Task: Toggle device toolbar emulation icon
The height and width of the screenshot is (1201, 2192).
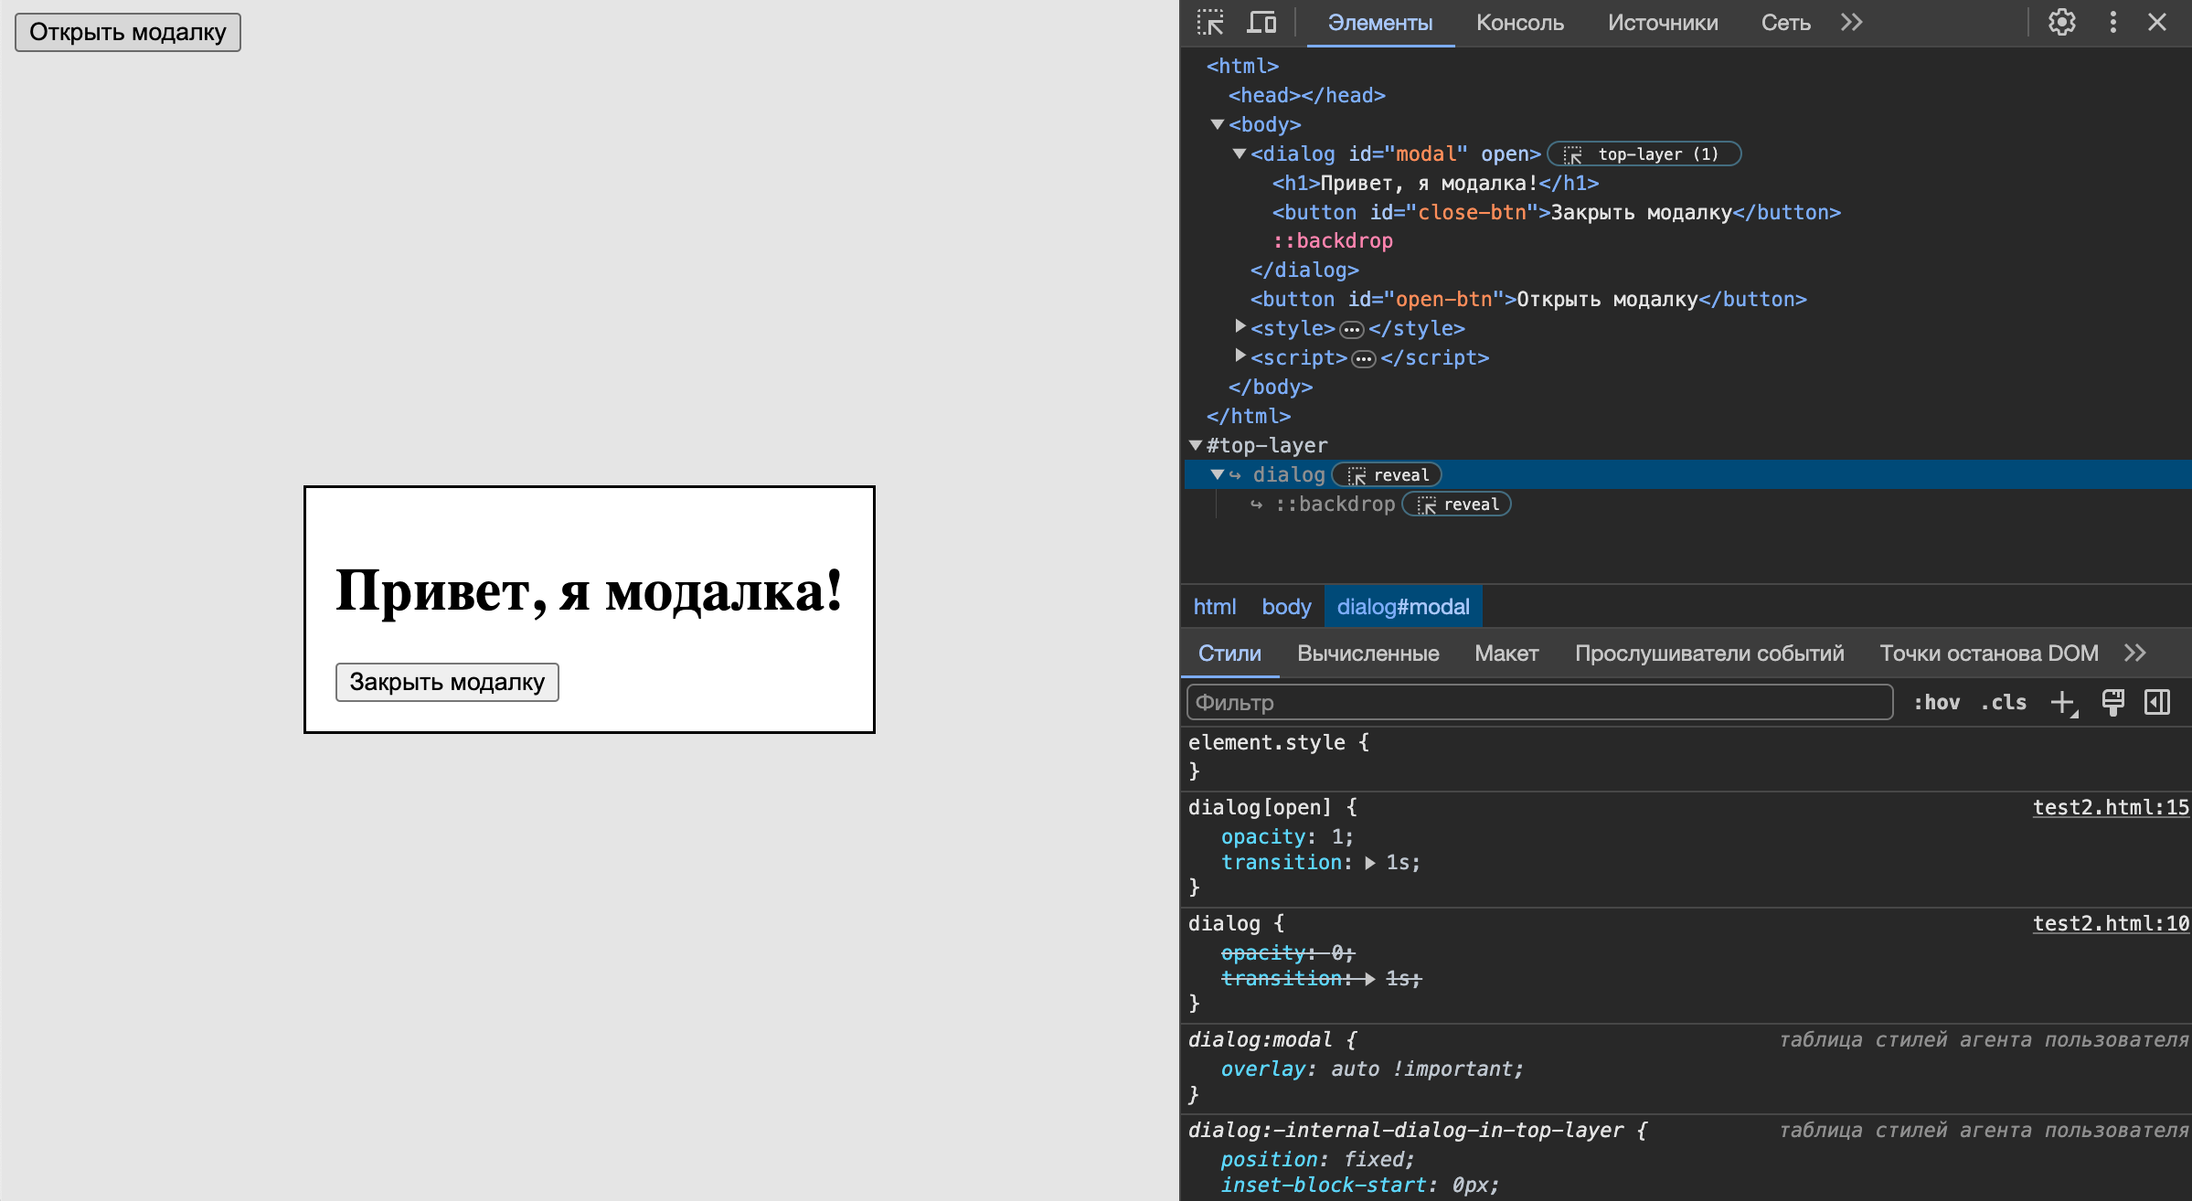Action: (x=1262, y=22)
